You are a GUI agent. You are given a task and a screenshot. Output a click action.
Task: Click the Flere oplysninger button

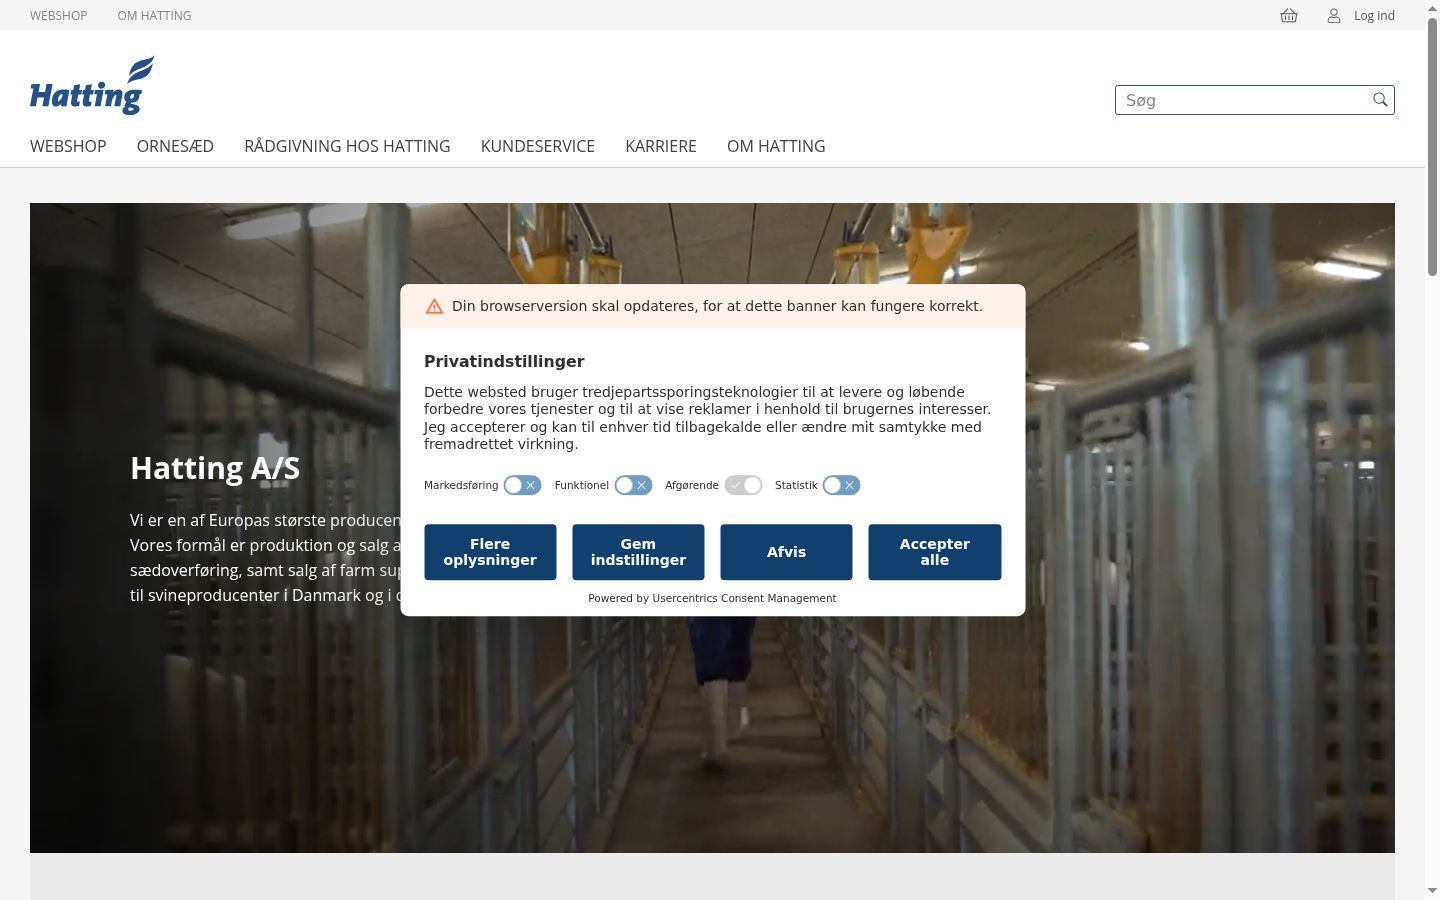490,552
